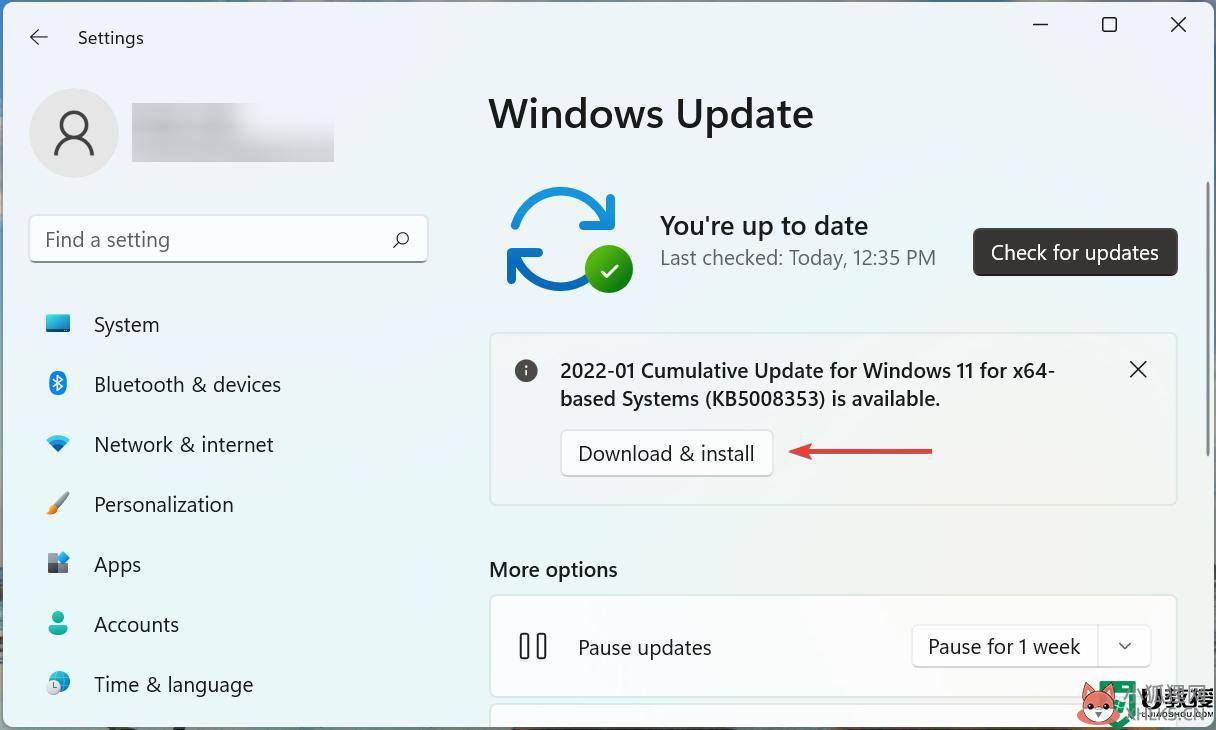Select the Bluetooth icon

click(58, 383)
